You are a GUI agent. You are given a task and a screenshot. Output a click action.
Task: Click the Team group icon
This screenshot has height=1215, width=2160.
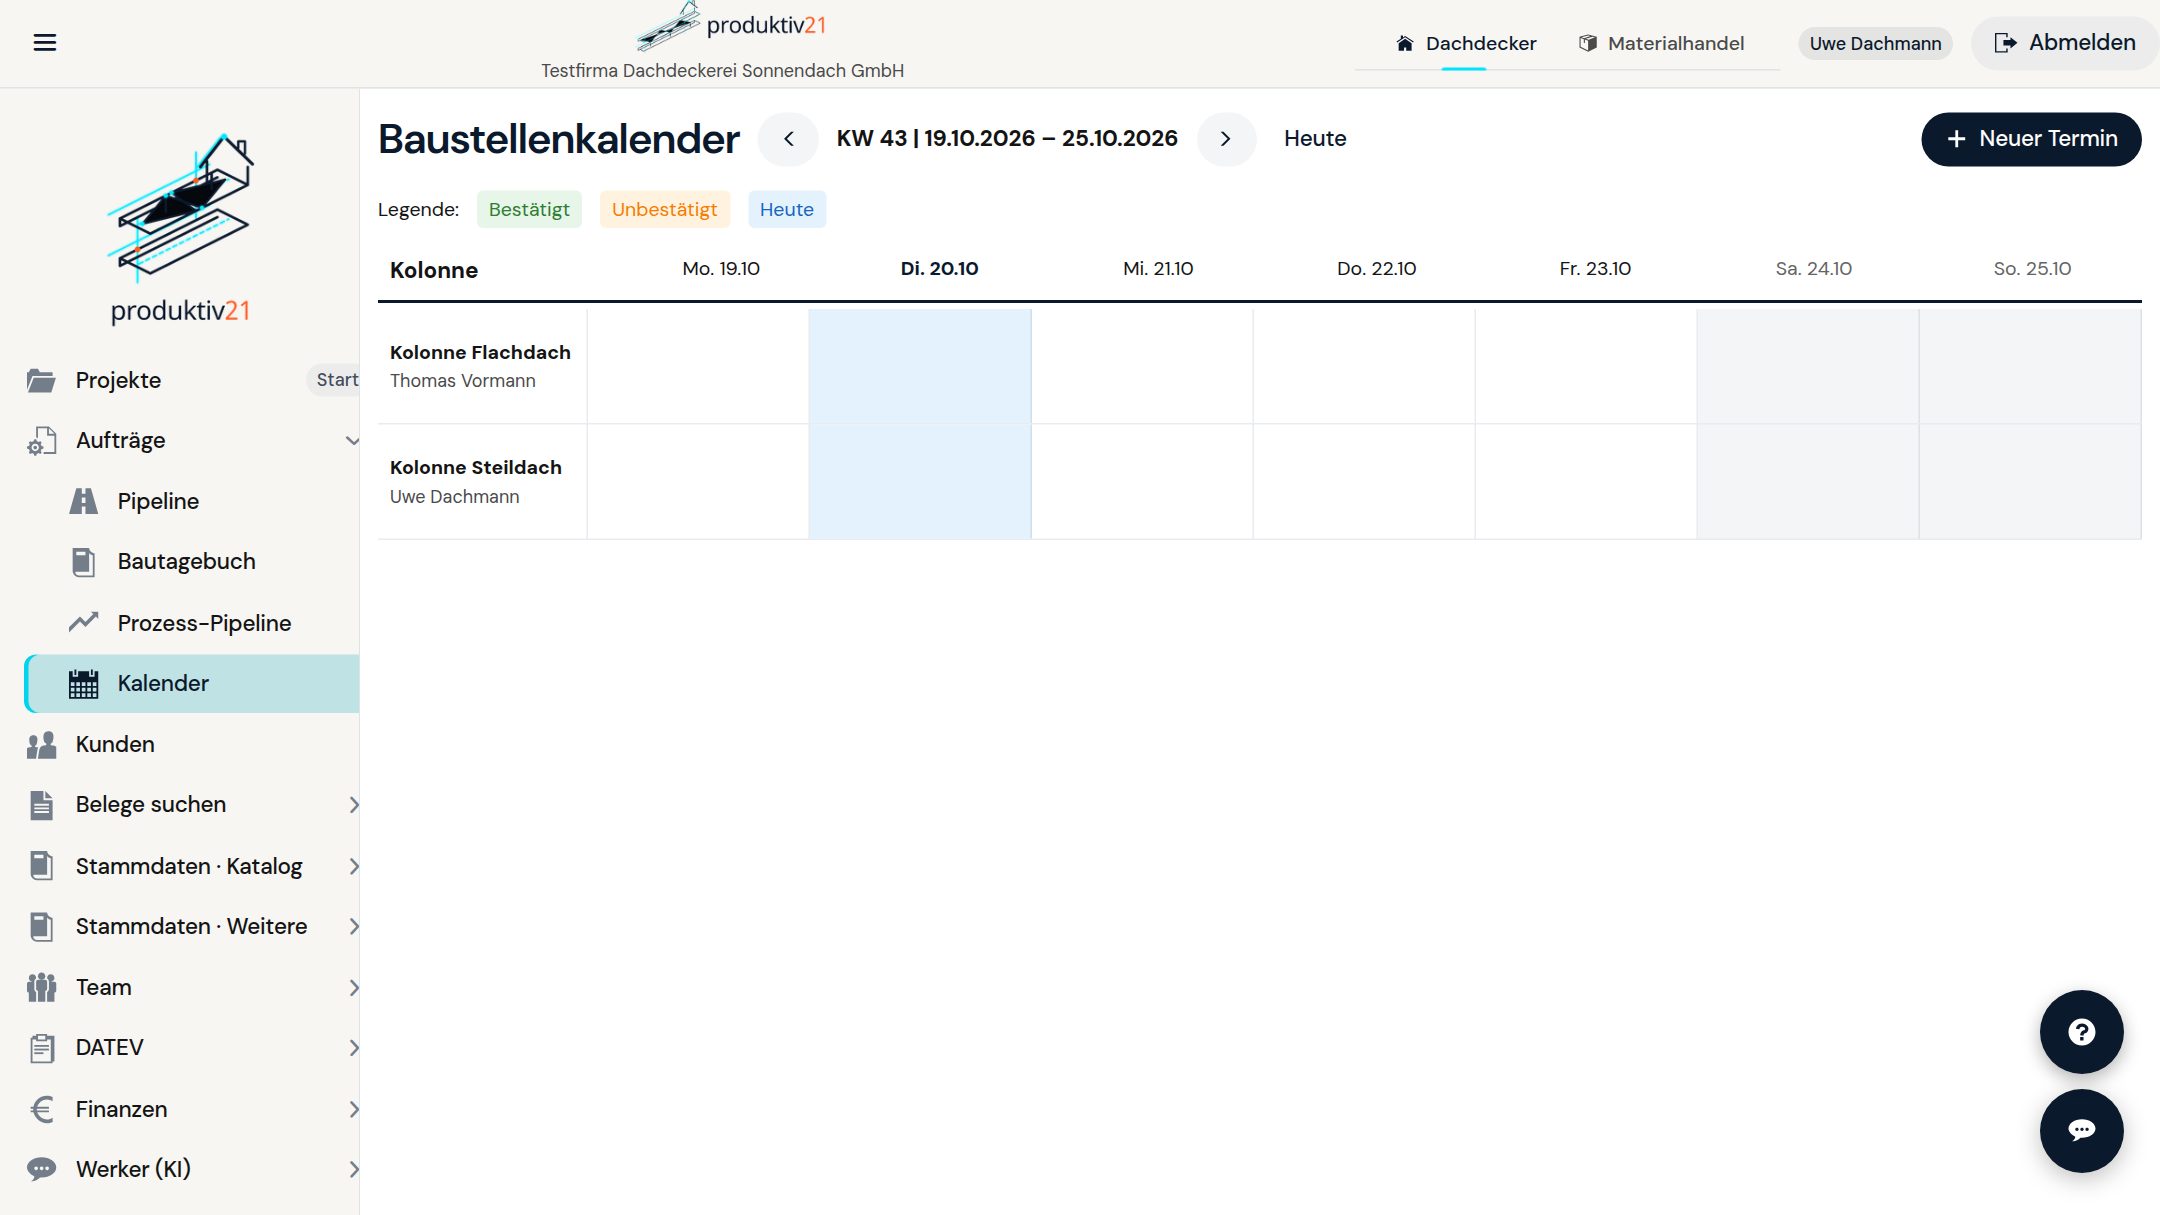click(x=41, y=987)
